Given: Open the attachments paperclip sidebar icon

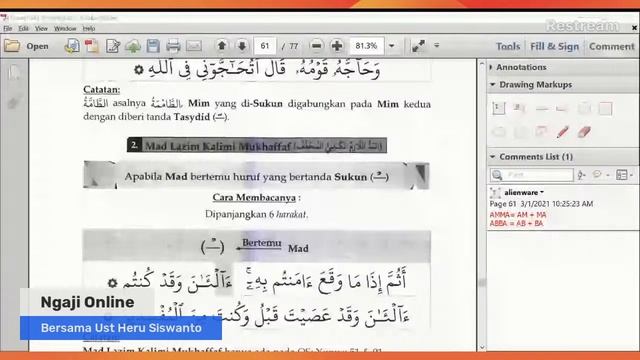Looking at the screenshot, I should point(14,101).
